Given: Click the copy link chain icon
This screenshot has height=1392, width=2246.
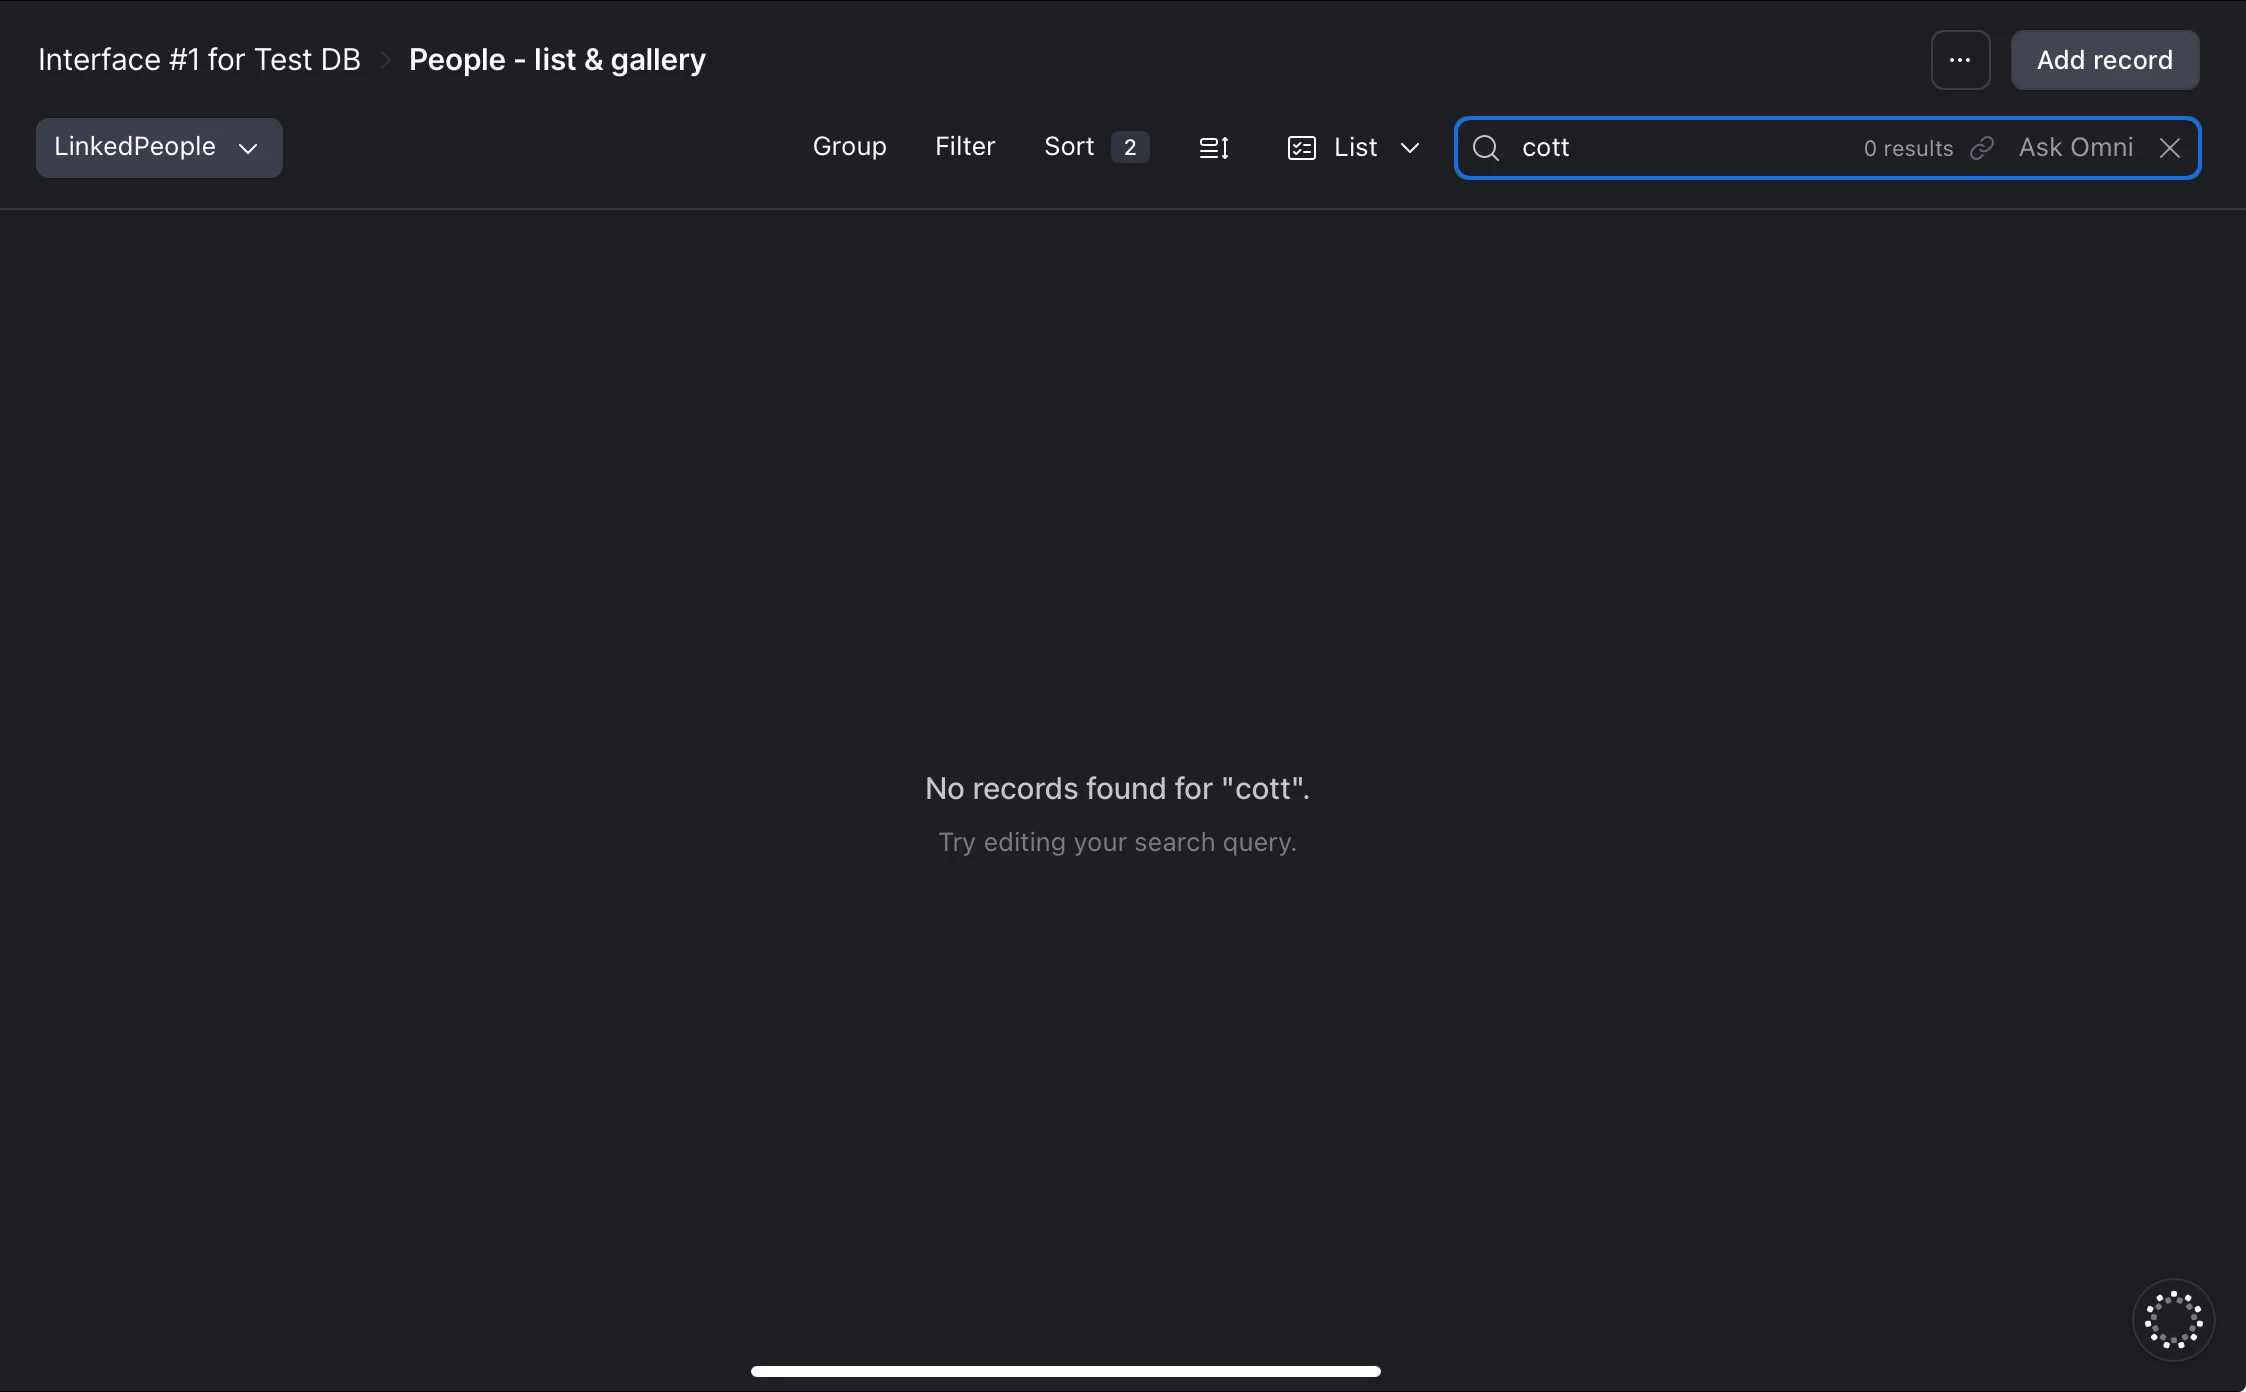Looking at the screenshot, I should pos(1982,148).
